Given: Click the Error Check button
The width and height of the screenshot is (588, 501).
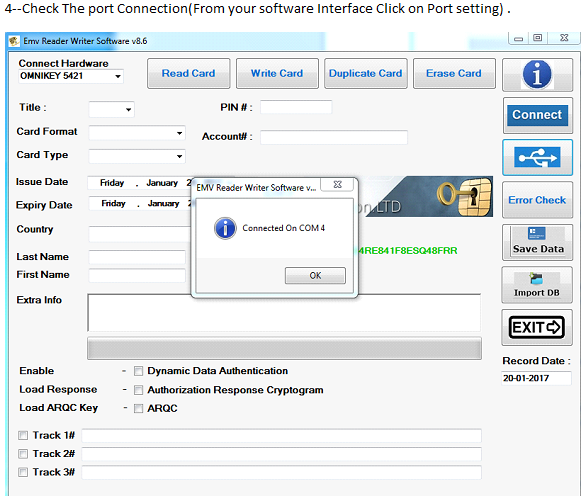Looking at the screenshot, I should 537,200.
